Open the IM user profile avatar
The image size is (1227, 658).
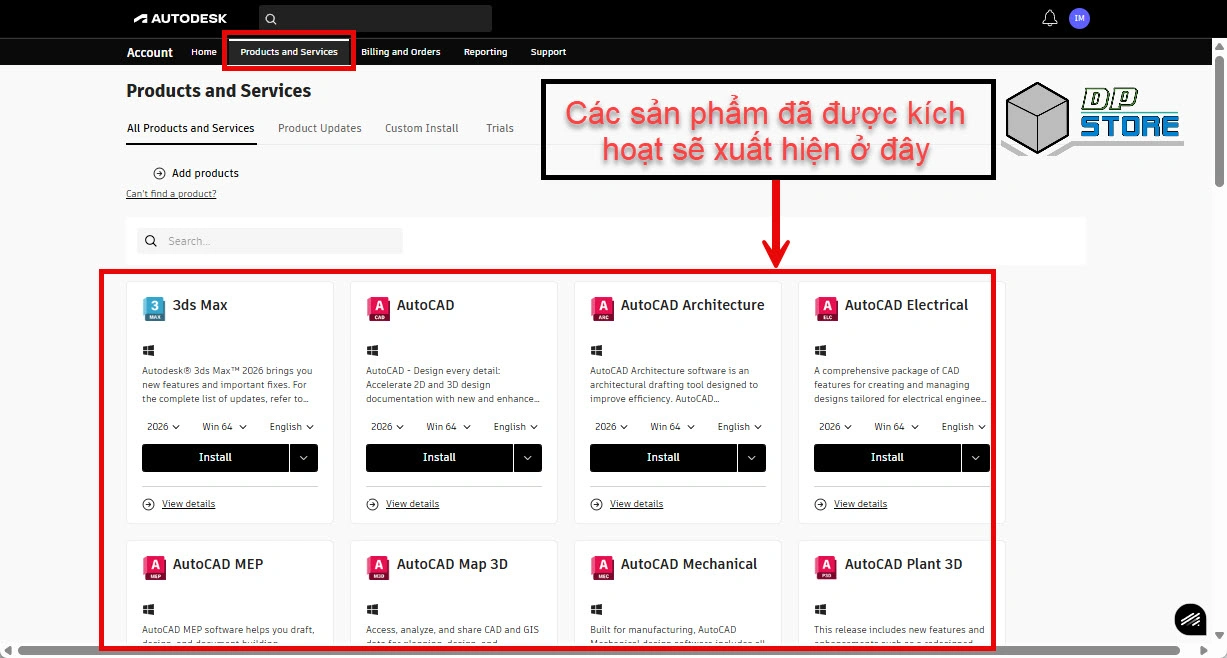(1079, 18)
